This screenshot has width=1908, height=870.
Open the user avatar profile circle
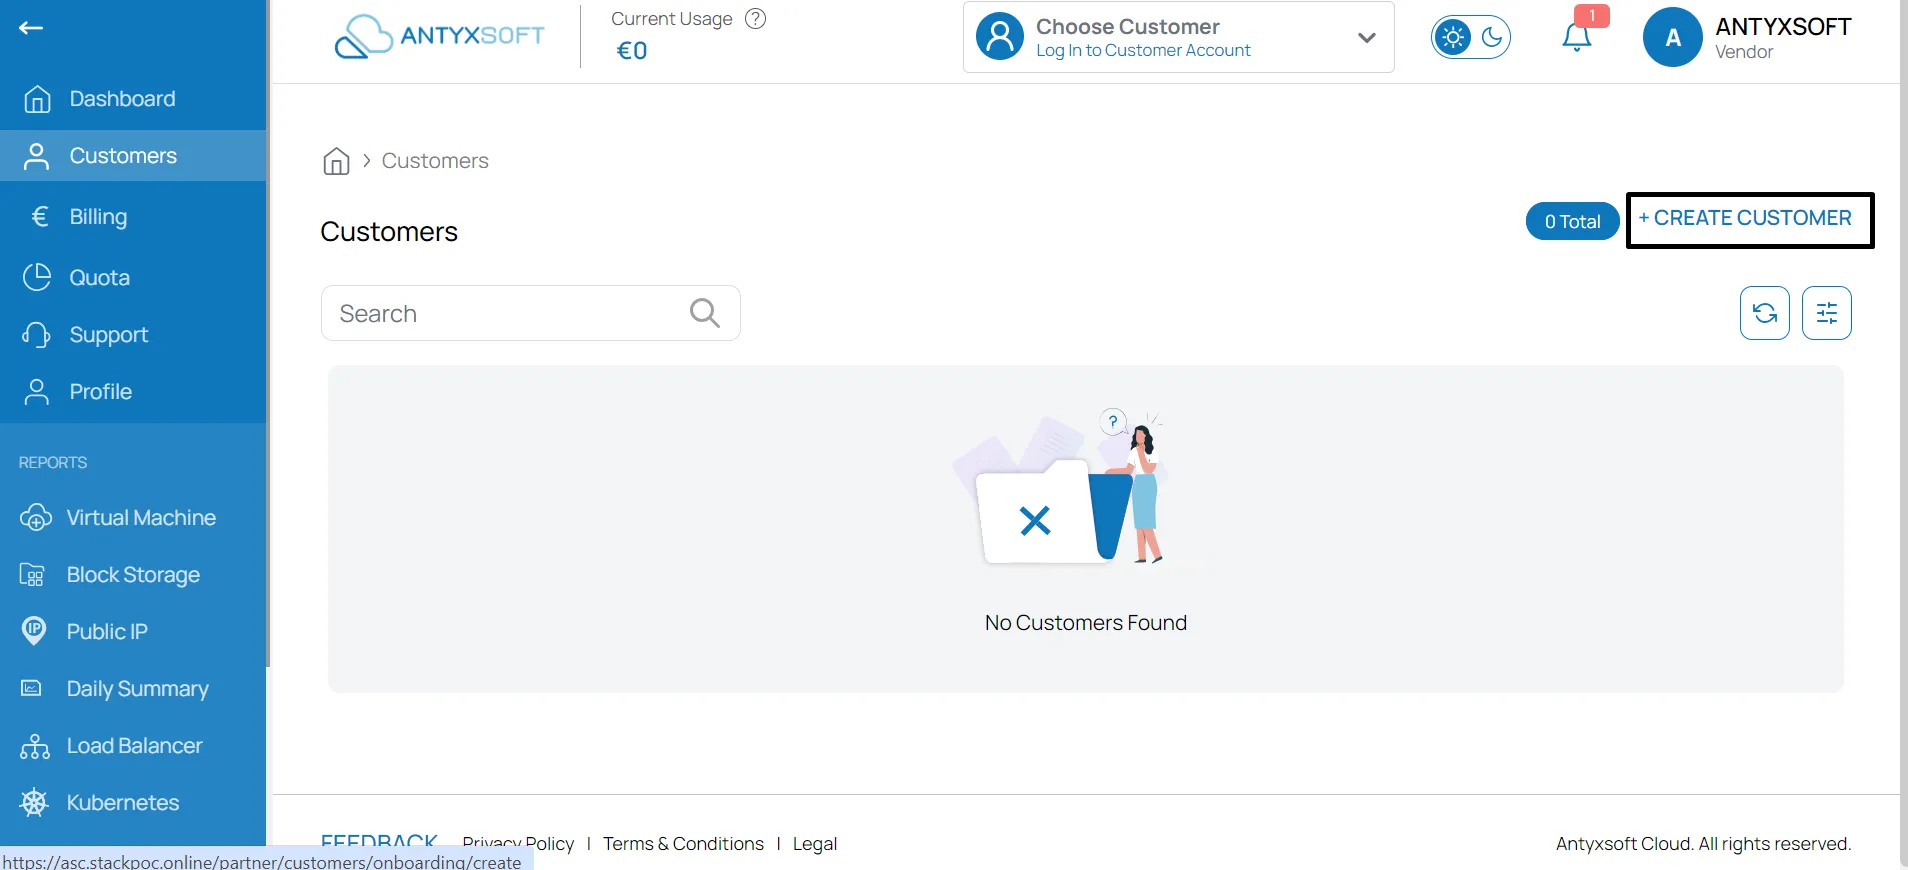(x=1672, y=38)
